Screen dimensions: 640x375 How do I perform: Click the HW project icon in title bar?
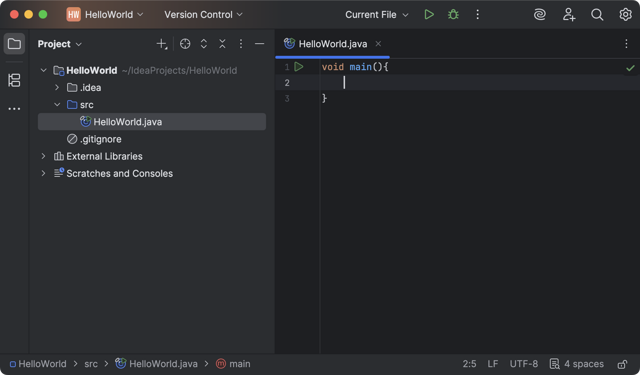point(73,15)
